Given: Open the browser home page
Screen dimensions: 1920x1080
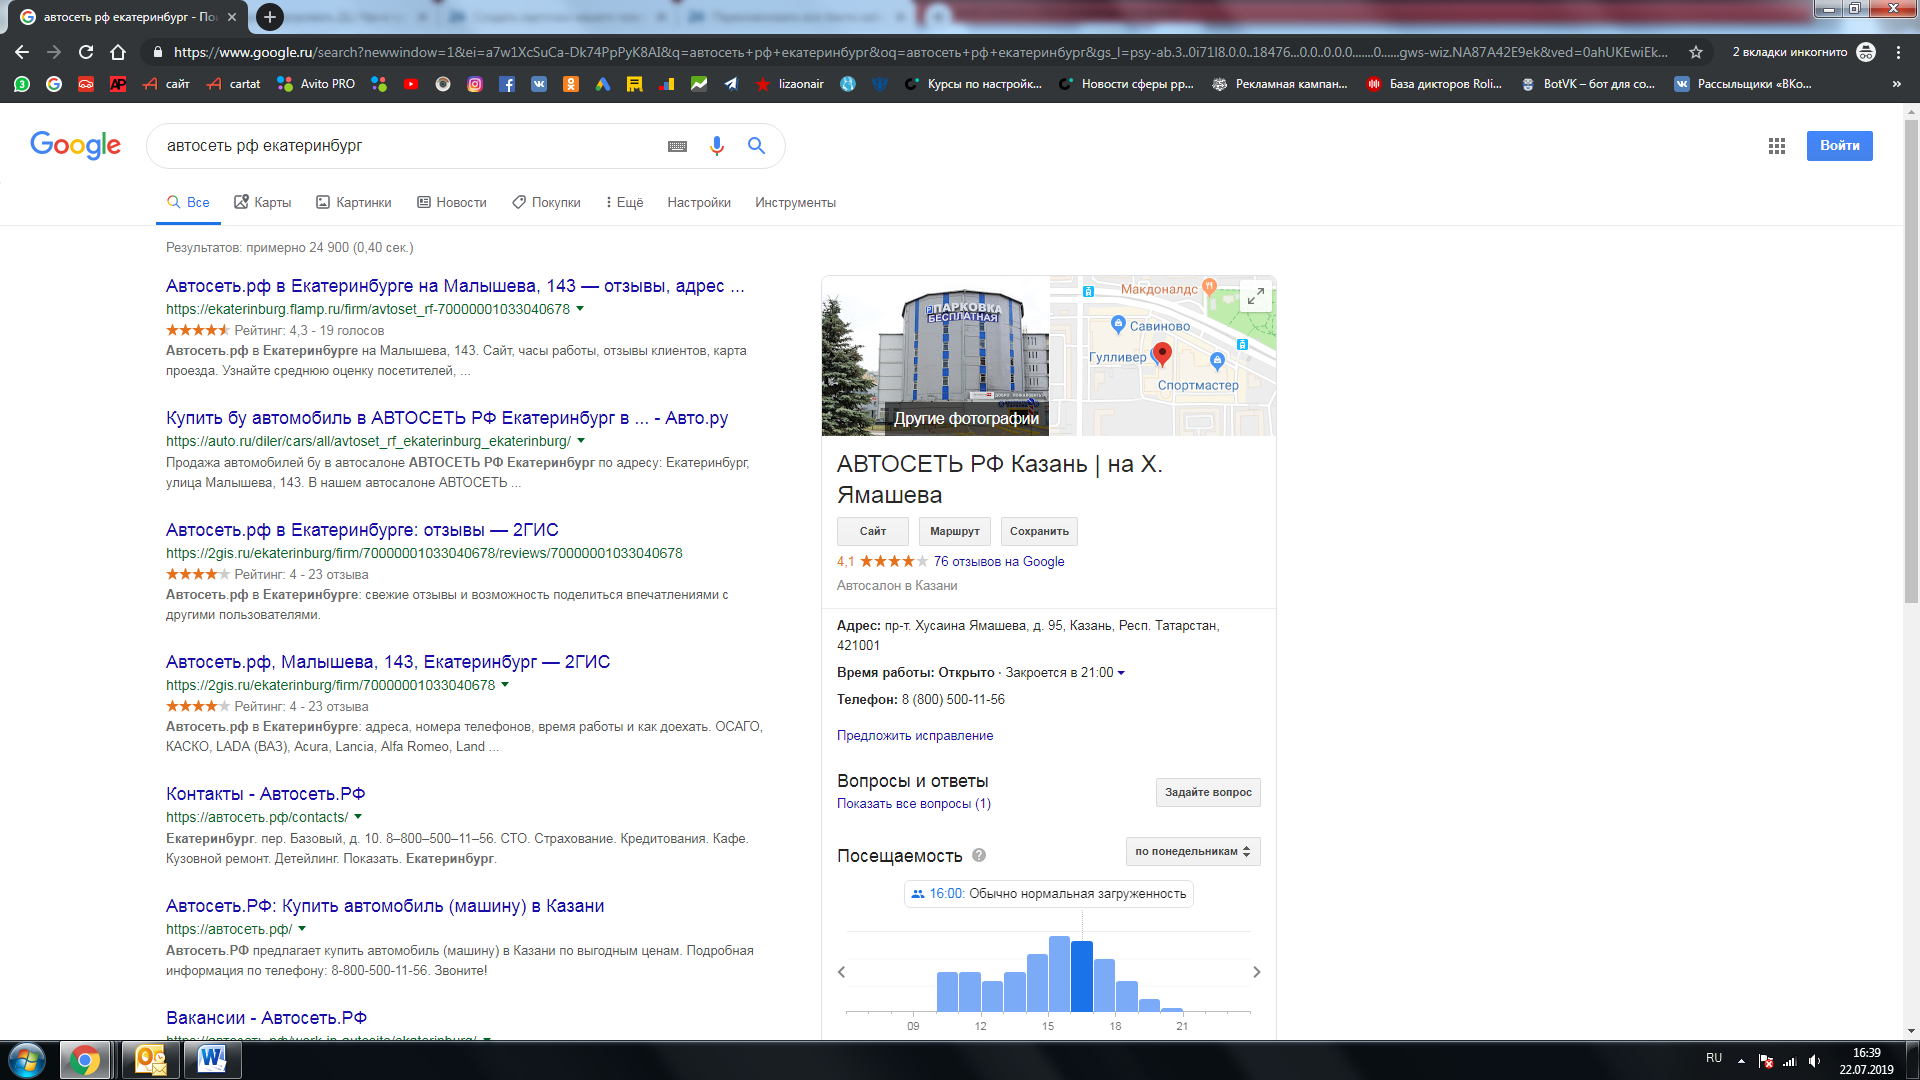Looking at the screenshot, I should coord(118,52).
